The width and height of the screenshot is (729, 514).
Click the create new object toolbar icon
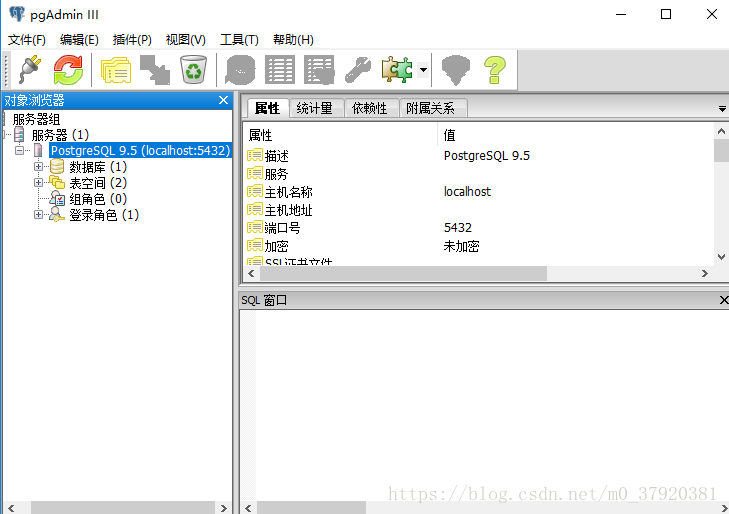[155, 70]
